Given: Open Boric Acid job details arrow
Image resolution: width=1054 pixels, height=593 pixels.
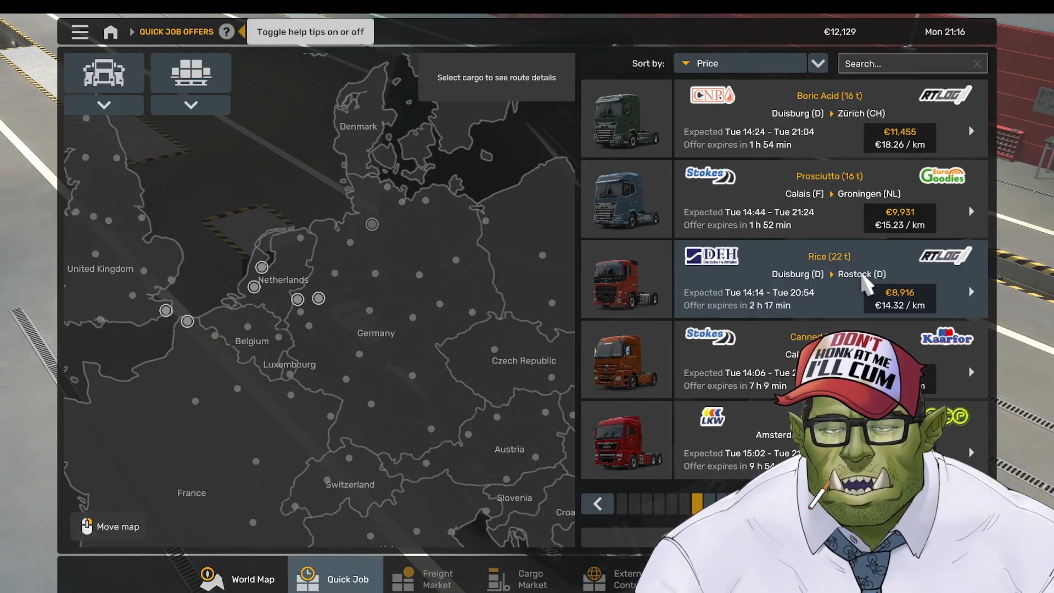Looking at the screenshot, I should coord(971,131).
